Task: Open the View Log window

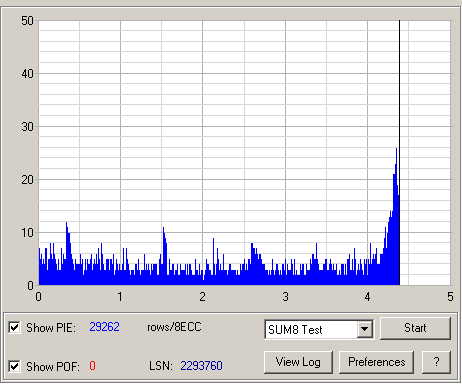Action: (x=298, y=362)
